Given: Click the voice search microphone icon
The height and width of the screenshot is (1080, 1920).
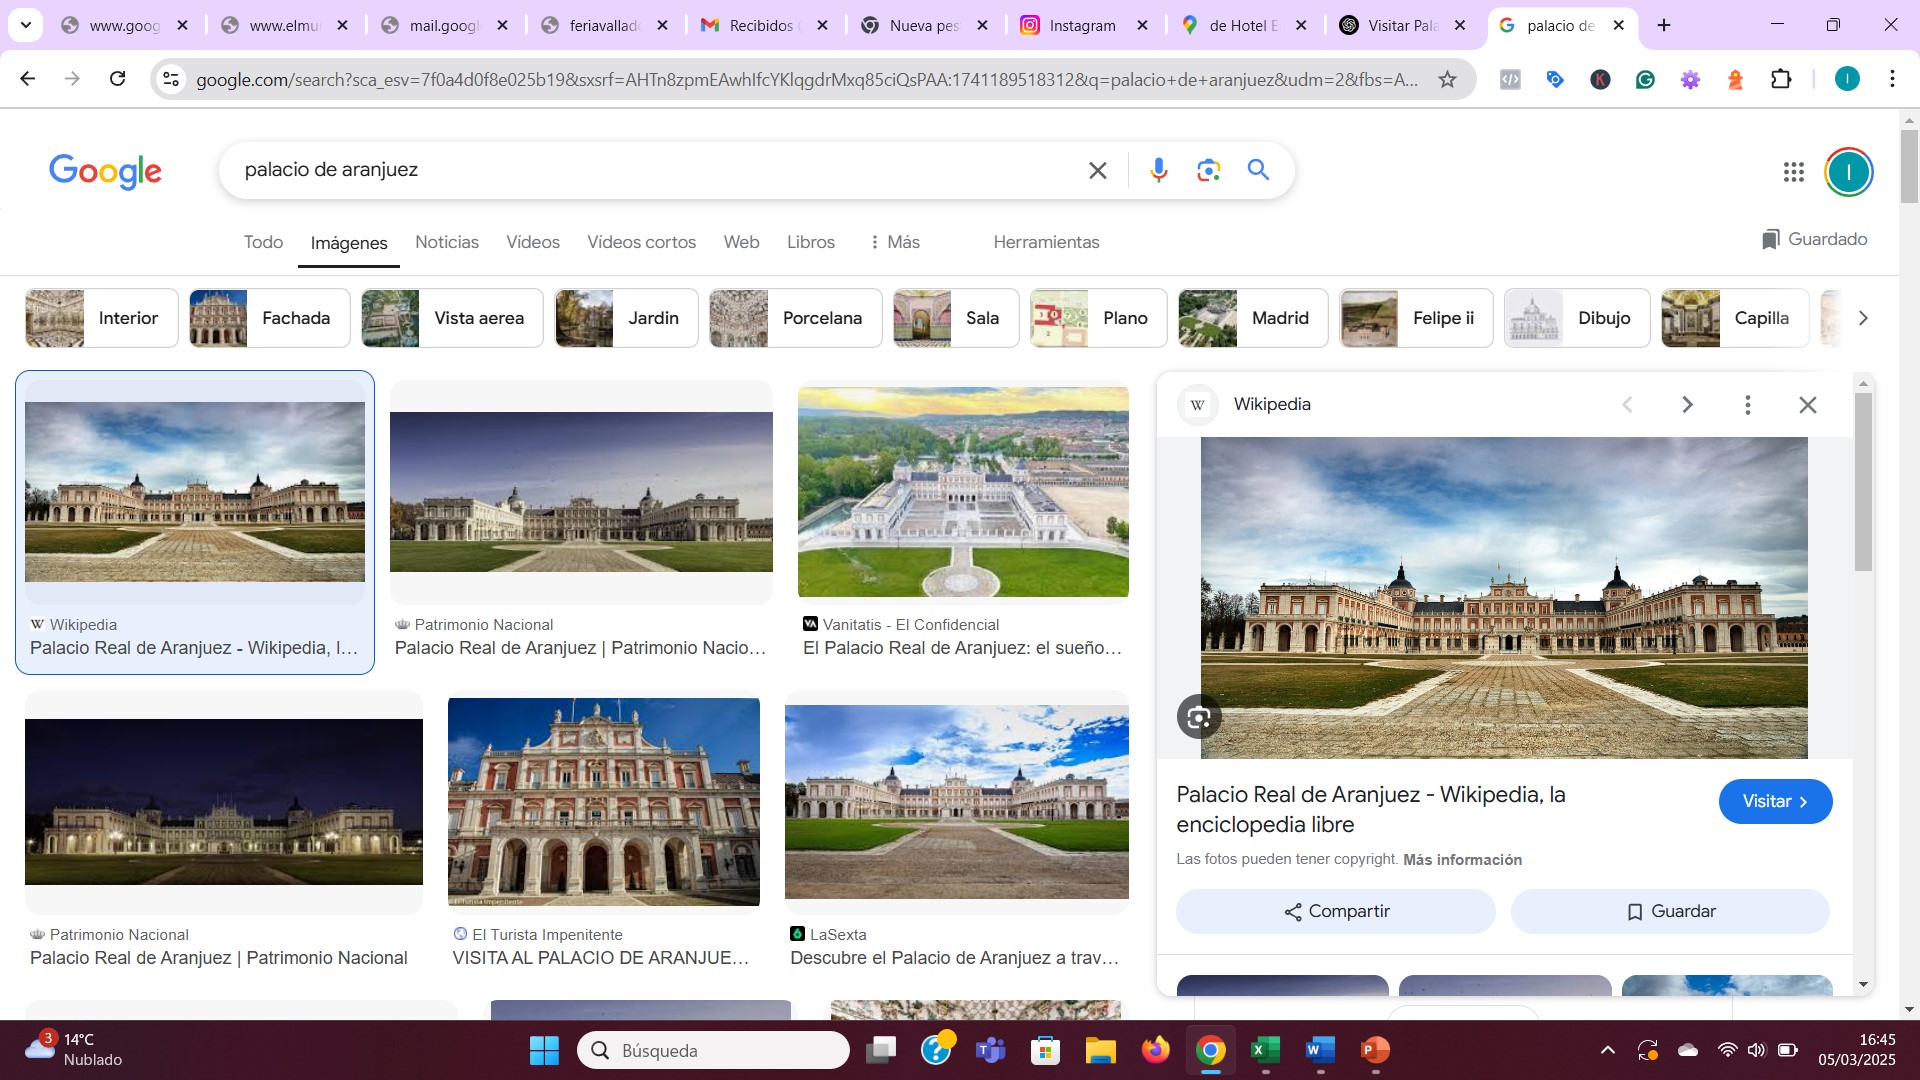Looking at the screenshot, I should [x=1158, y=170].
